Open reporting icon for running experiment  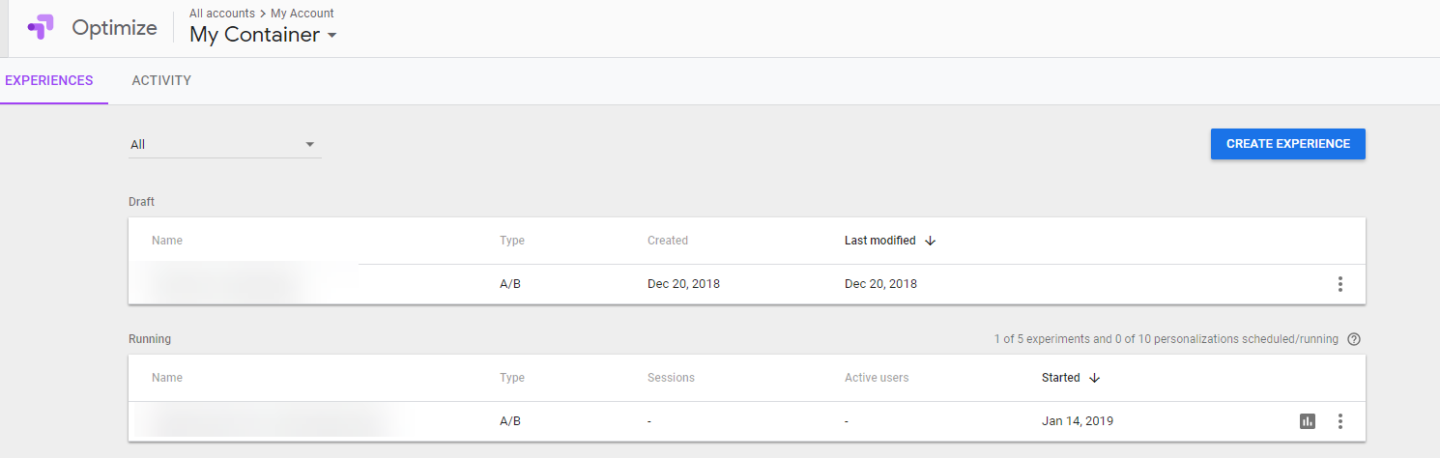(1307, 421)
